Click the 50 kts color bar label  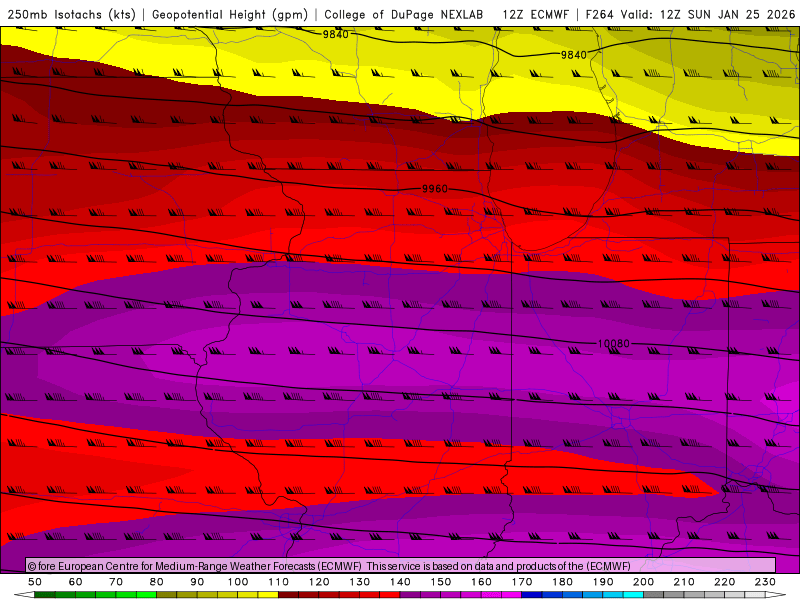point(35,582)
